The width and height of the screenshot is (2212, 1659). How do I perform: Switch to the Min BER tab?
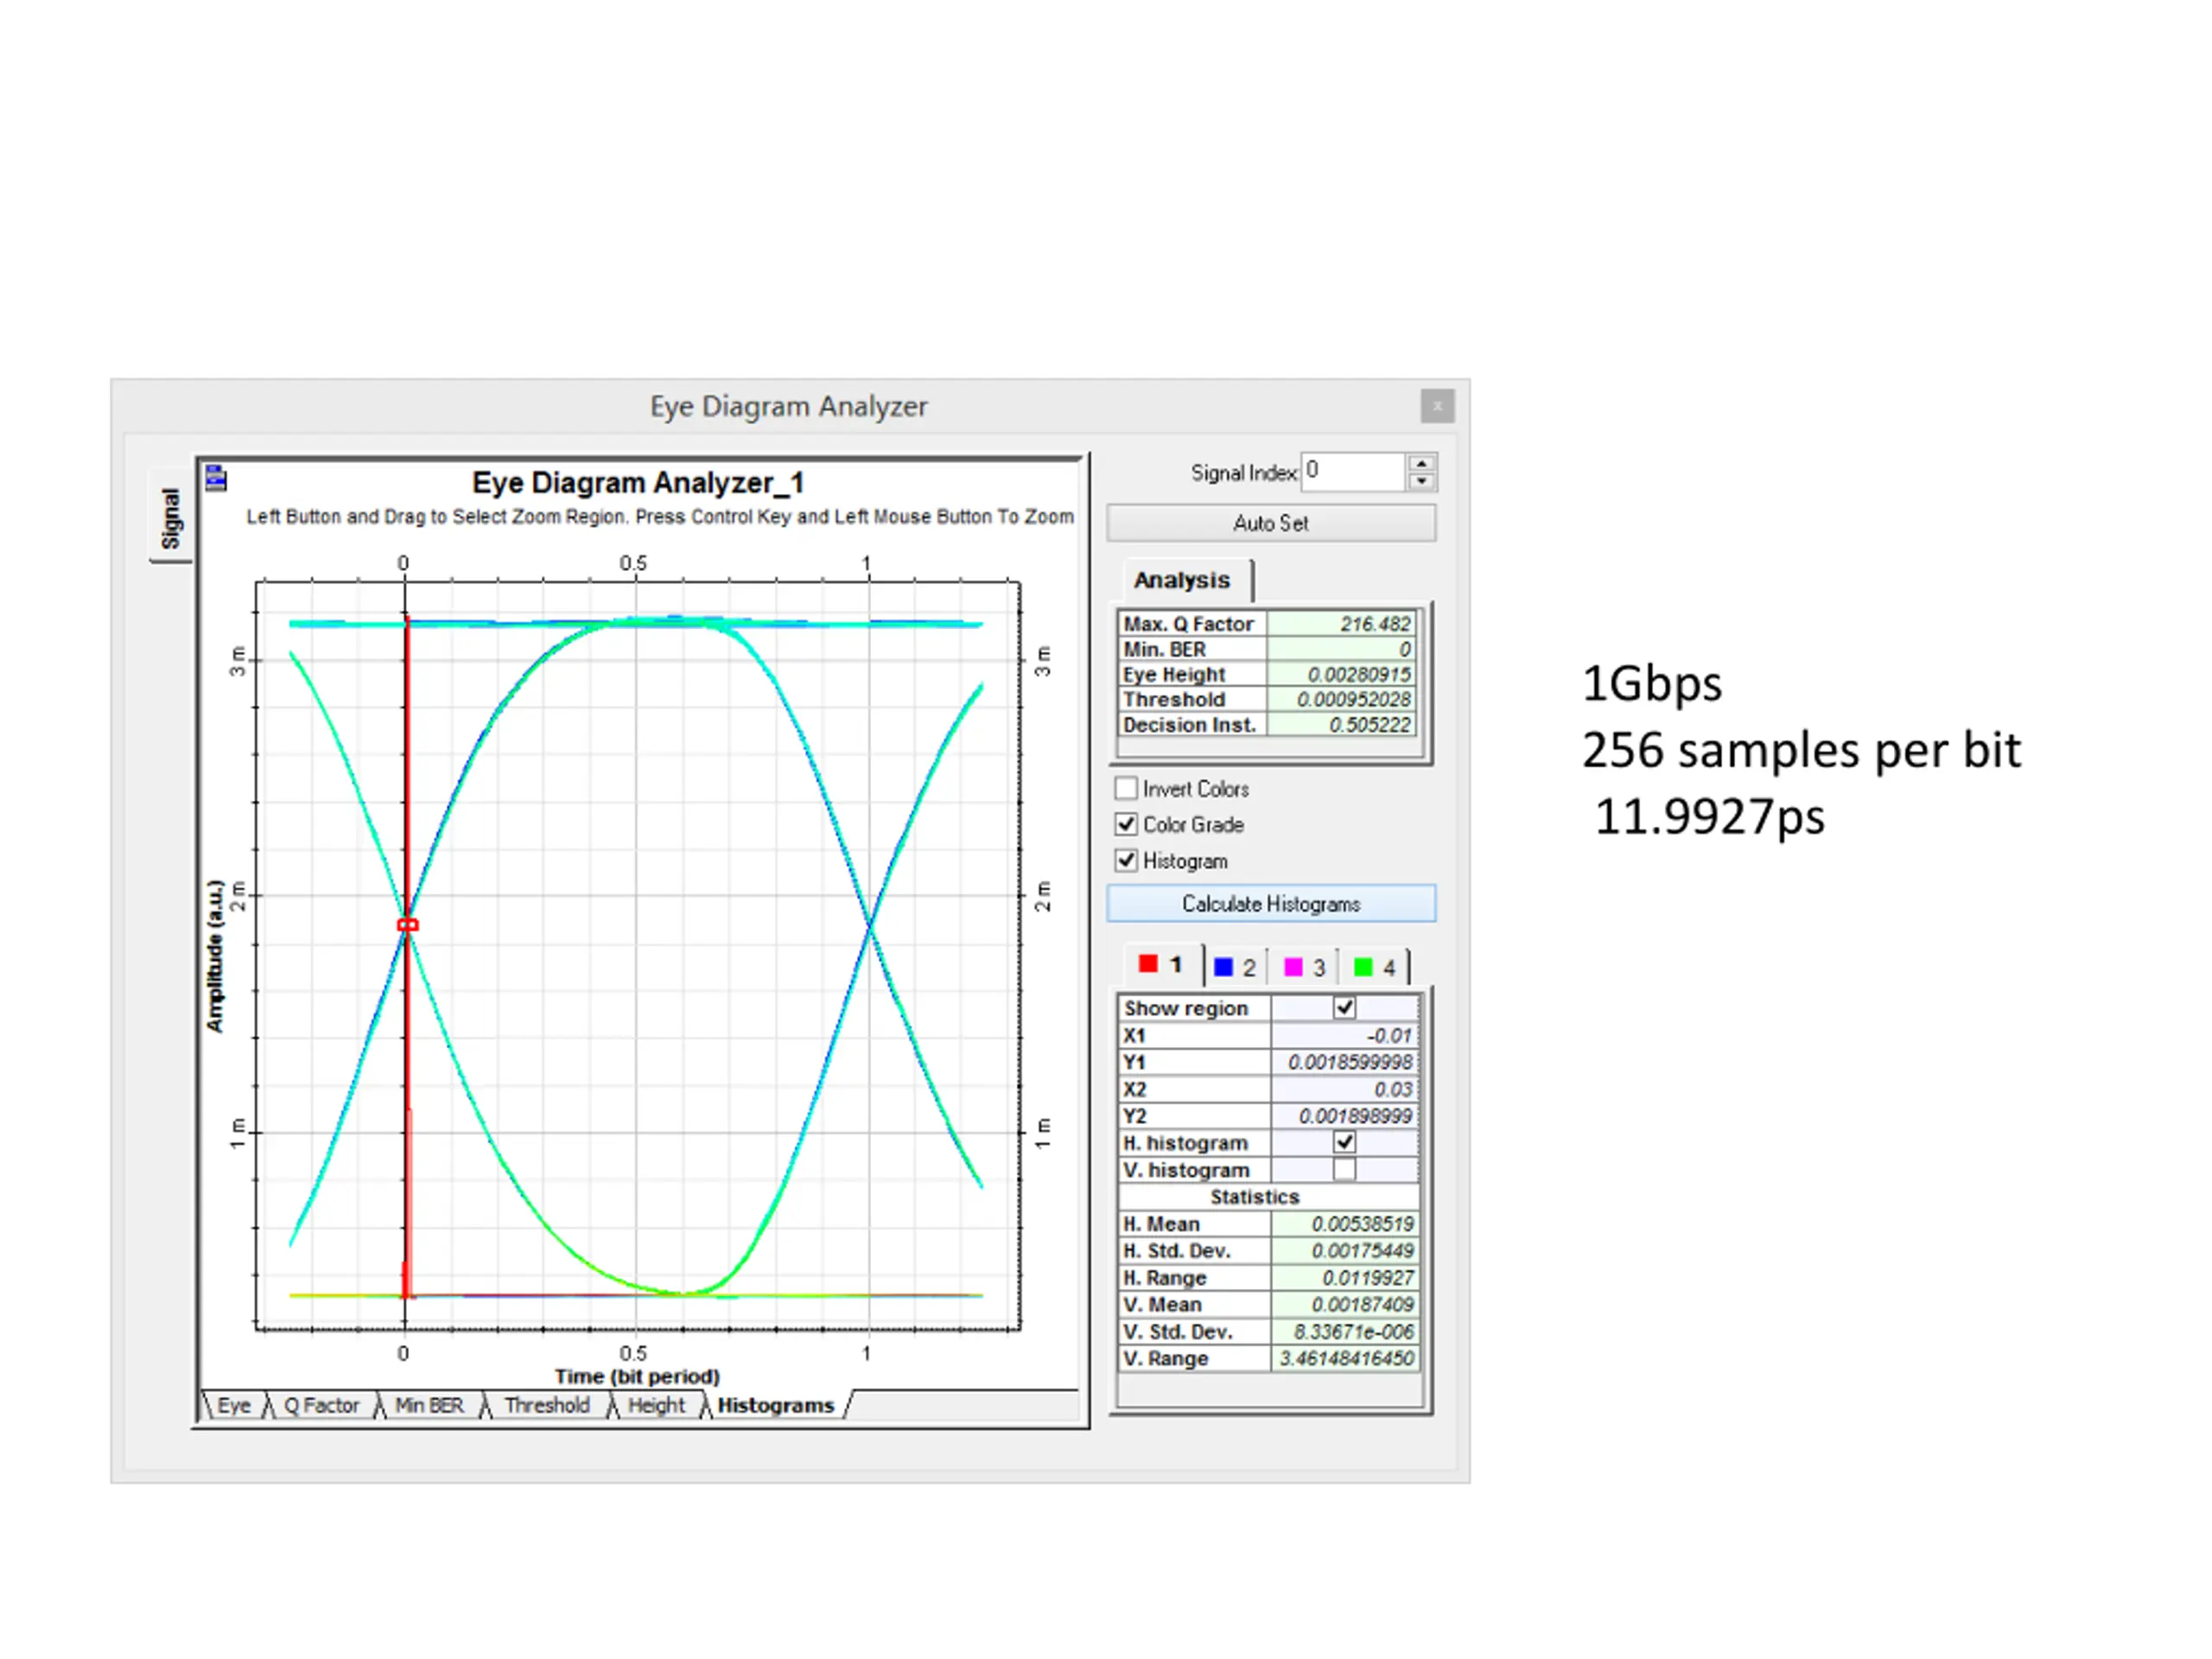pos(429,1405)
